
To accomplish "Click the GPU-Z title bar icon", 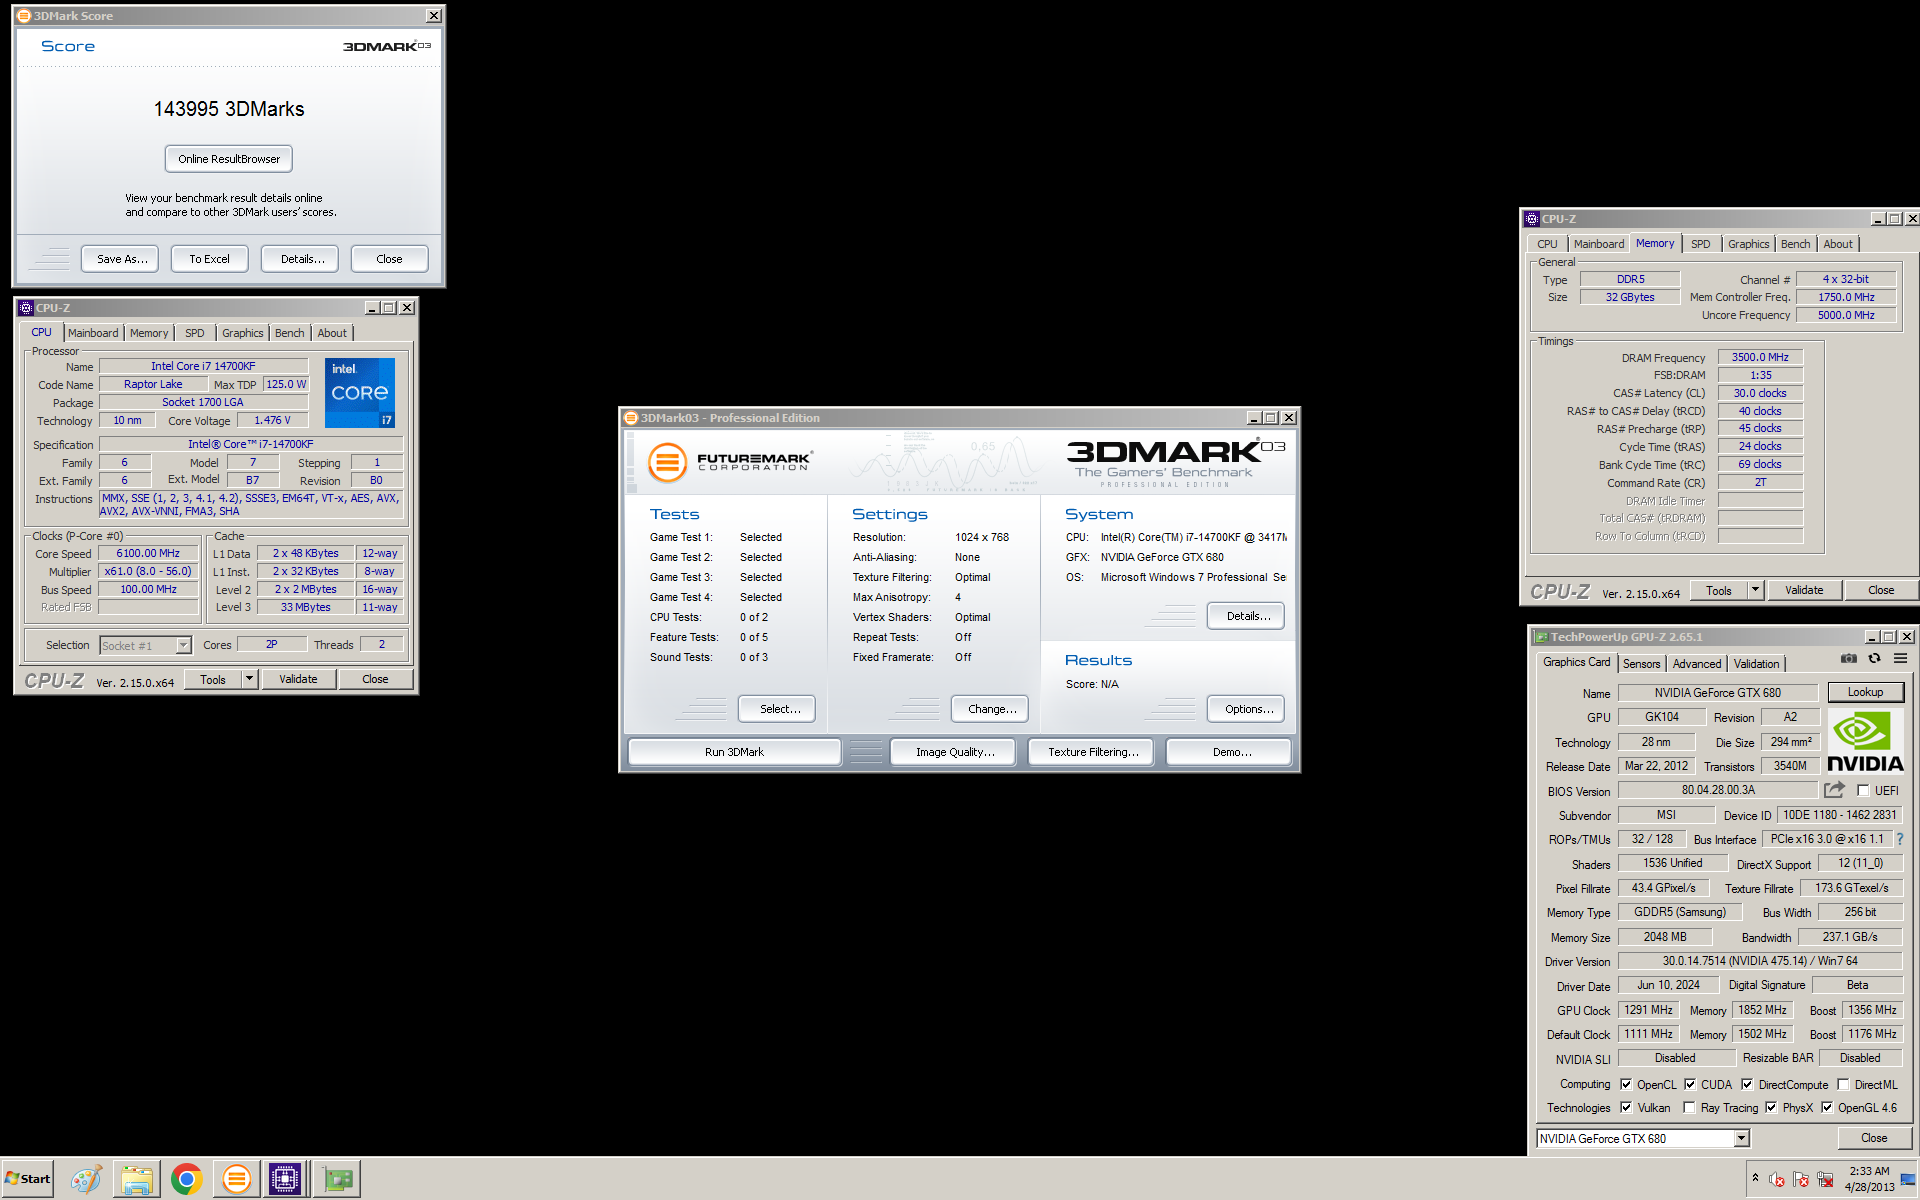I will click(x=1541, y=637).
